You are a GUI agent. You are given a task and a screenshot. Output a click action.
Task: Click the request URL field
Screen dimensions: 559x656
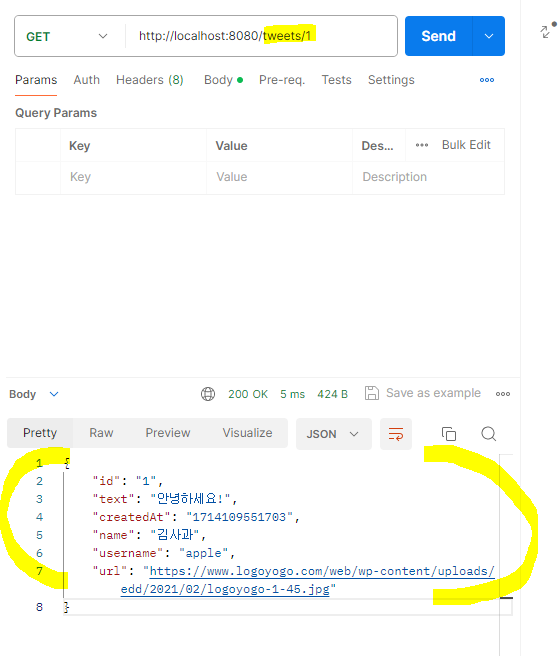tap(262, 36)
